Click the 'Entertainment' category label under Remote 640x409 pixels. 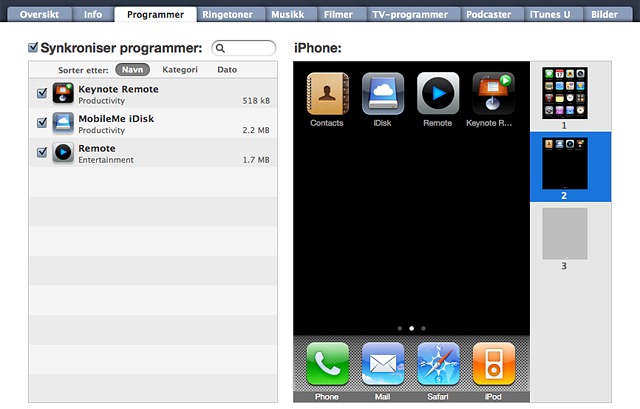tap(106, 160)
